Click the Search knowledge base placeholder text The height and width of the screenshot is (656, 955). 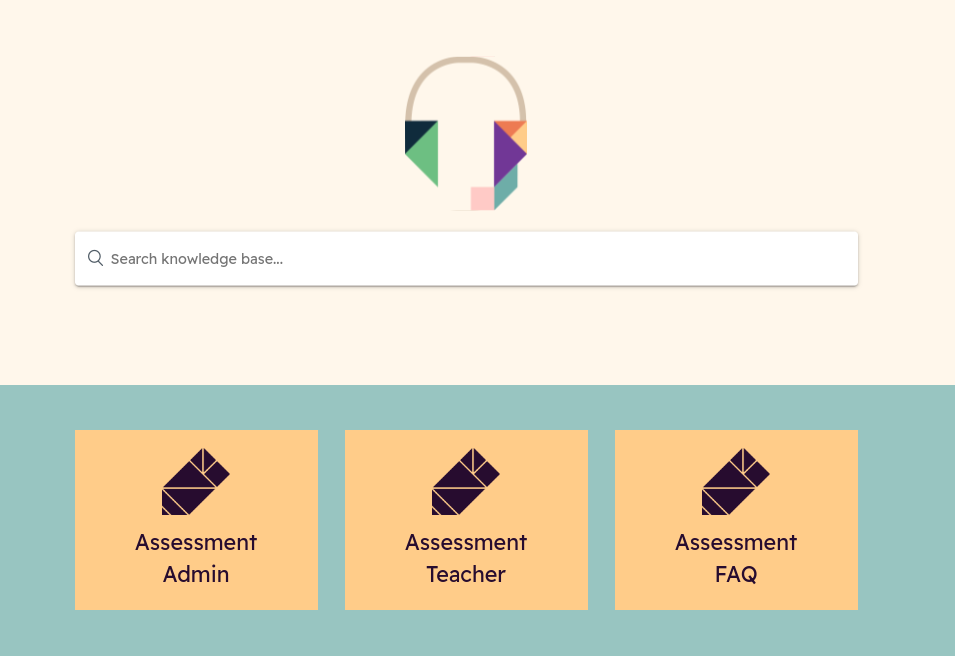point(197,259)
